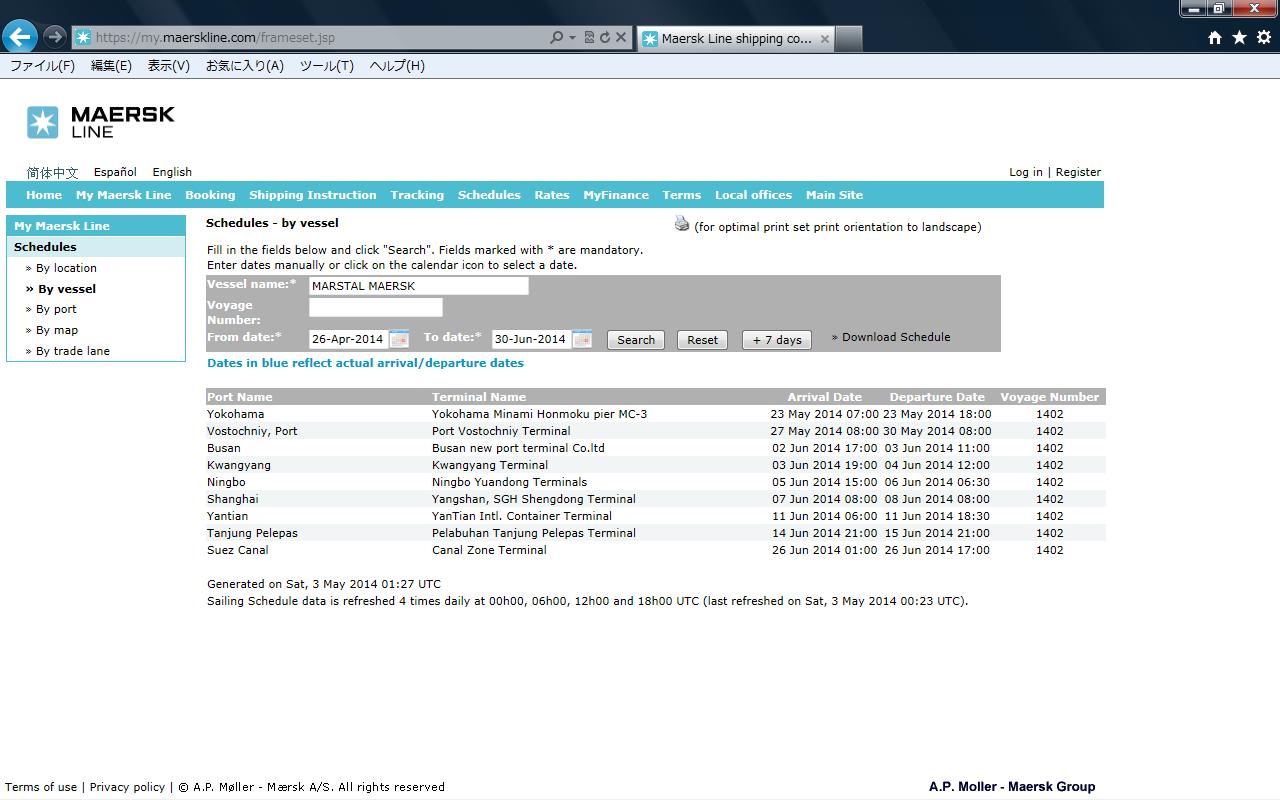Click the search magnifier in address bar
This screenshot has width=1280, height=800.
coord(557,37)
